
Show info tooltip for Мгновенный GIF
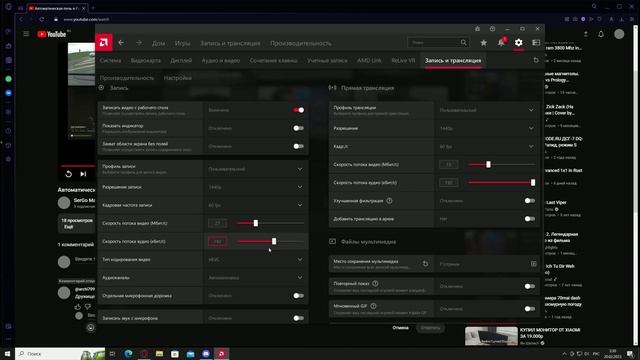(373, 306)
